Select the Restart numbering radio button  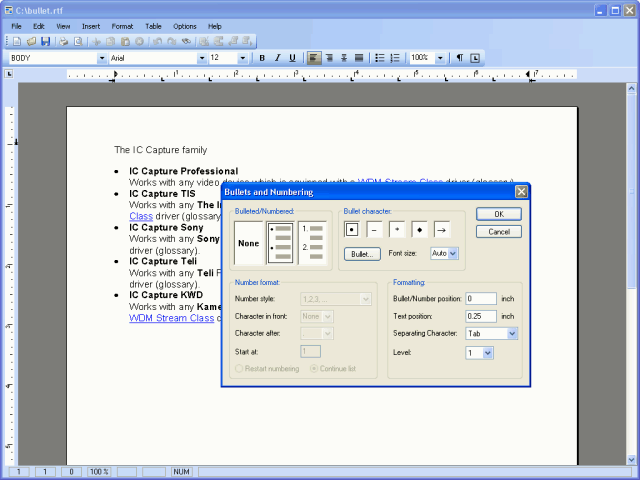[239, 369]
